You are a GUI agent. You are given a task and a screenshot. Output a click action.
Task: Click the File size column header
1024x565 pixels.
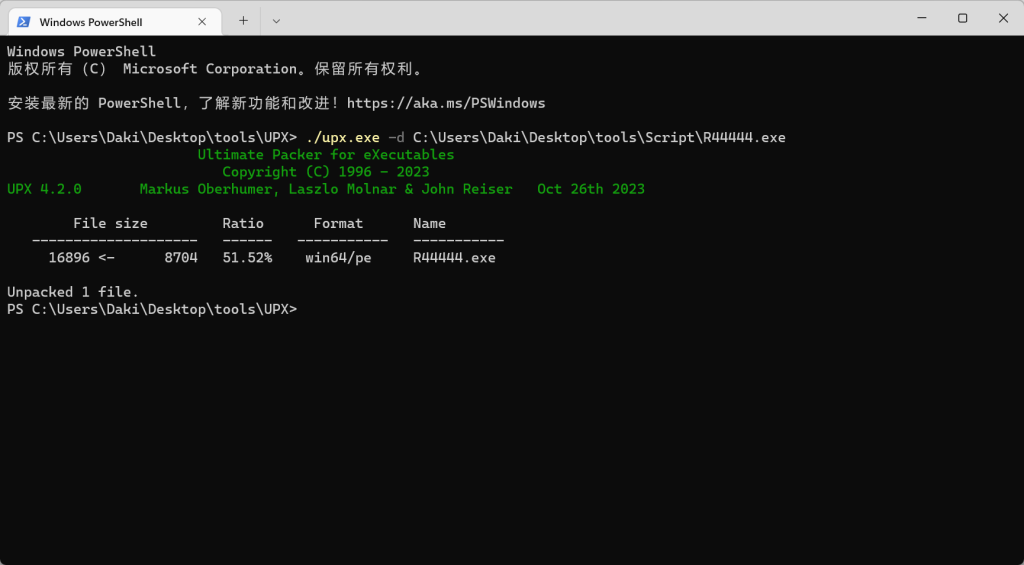(x=110, y=223)
